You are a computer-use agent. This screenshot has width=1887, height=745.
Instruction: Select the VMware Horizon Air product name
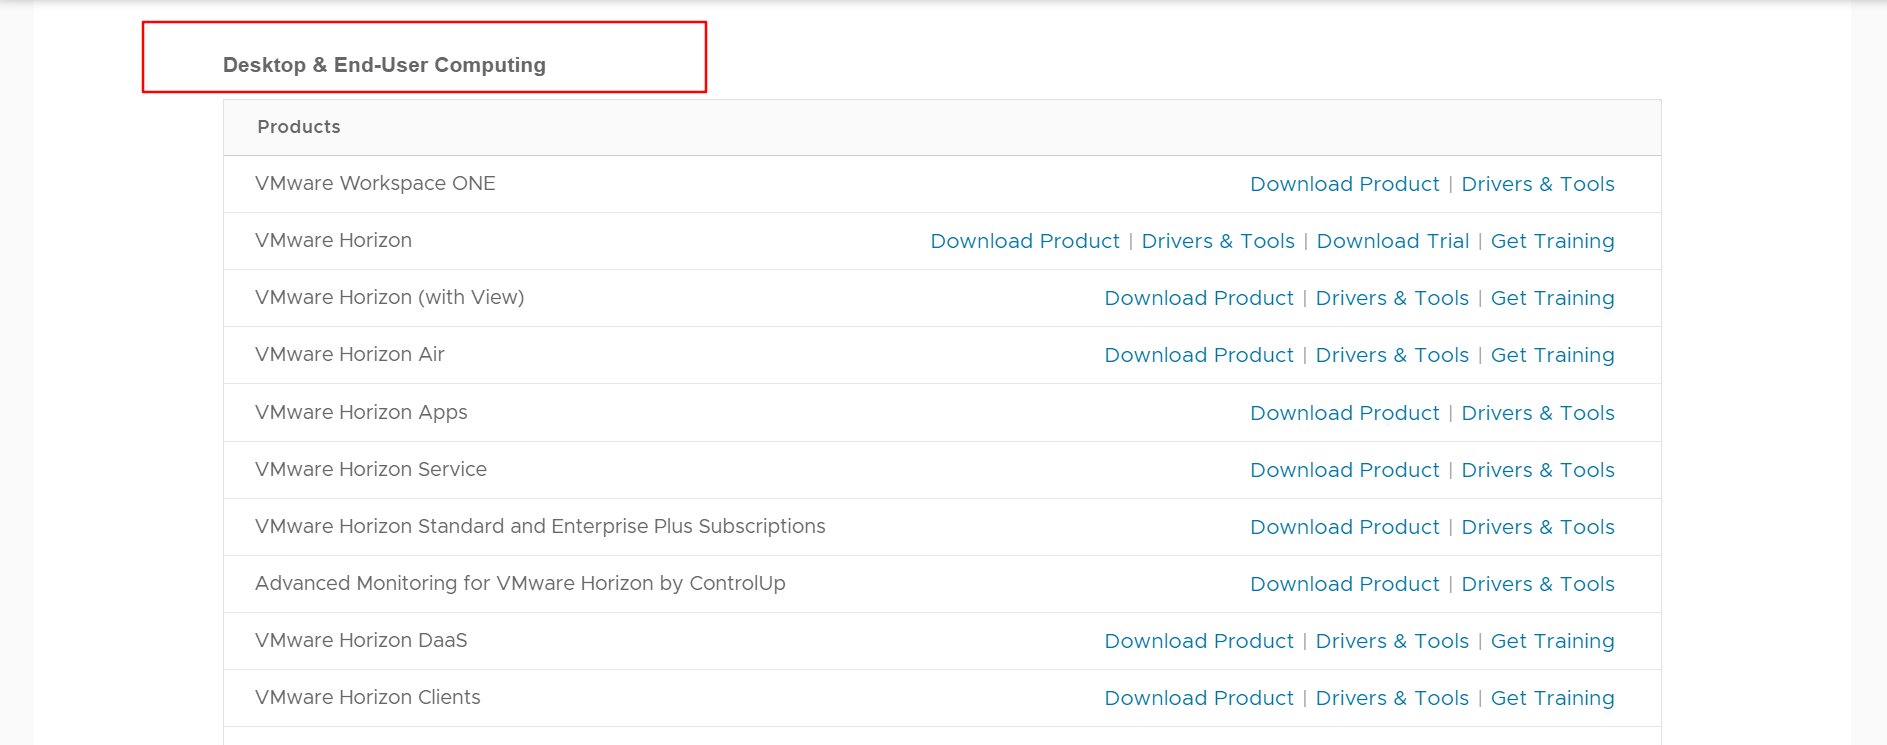pyautogui.click(x=350, y=354)
